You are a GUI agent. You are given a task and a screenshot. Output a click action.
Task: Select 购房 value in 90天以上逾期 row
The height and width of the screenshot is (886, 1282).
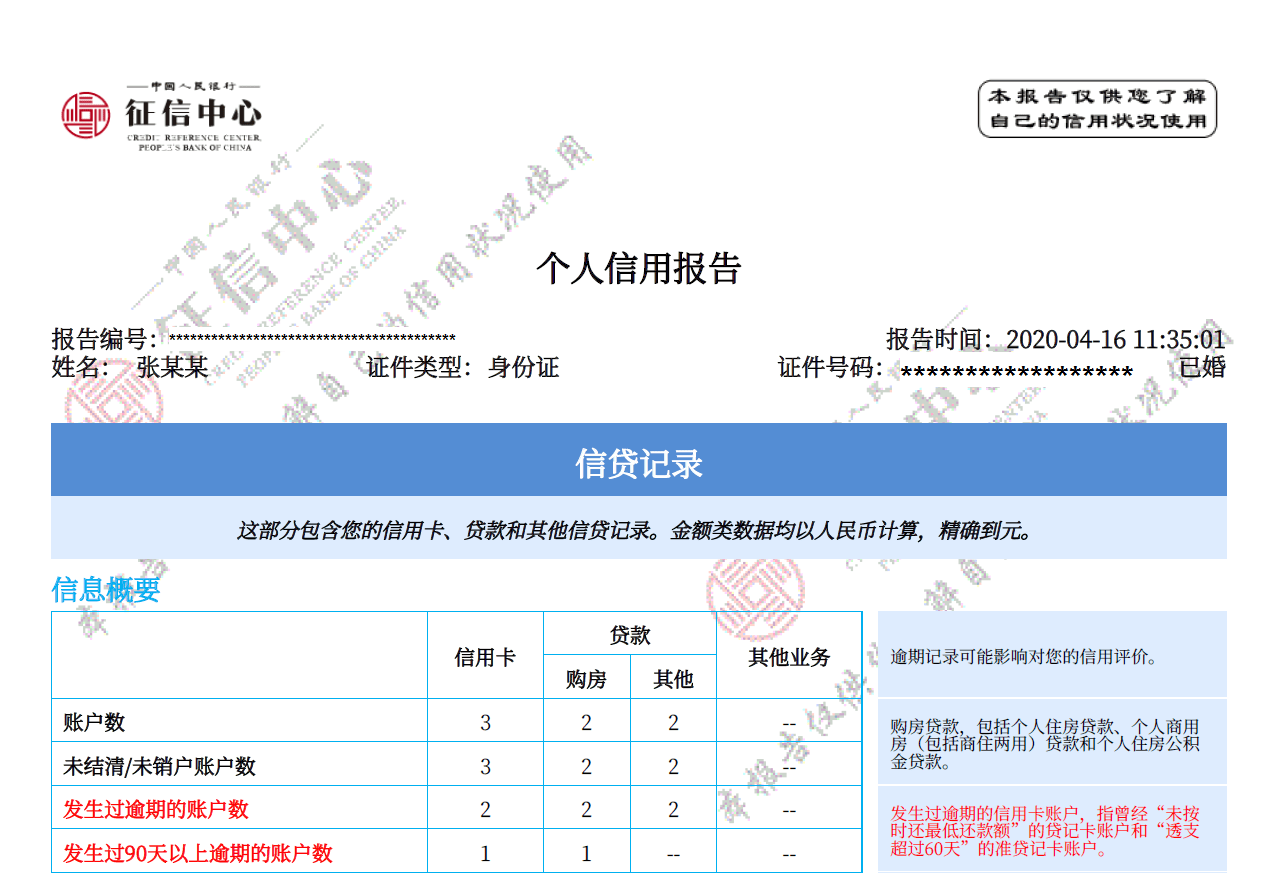[586, 854]
